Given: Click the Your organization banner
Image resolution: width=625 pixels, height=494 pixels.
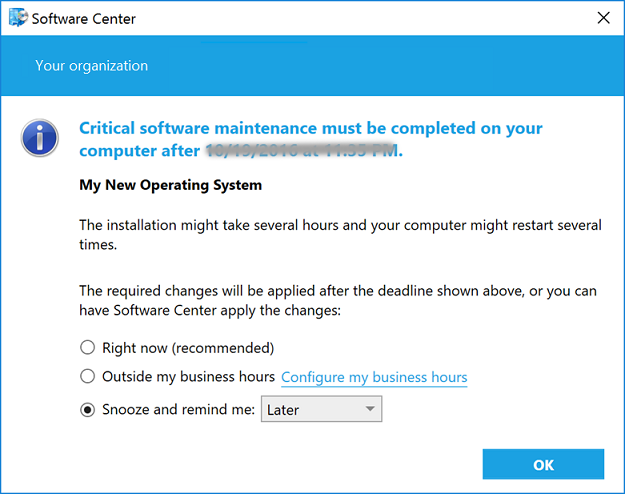Looking at the screenshot, I should pos(91,66).
